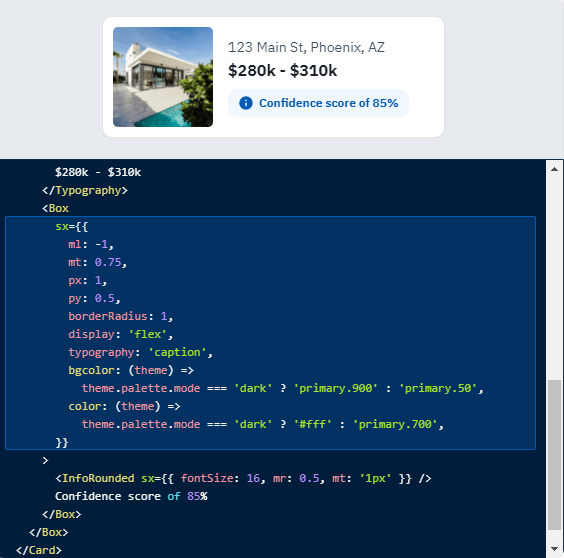564x558 pixels.
Task: Click the 'primary.50' string in code
Action: [438, 388]
